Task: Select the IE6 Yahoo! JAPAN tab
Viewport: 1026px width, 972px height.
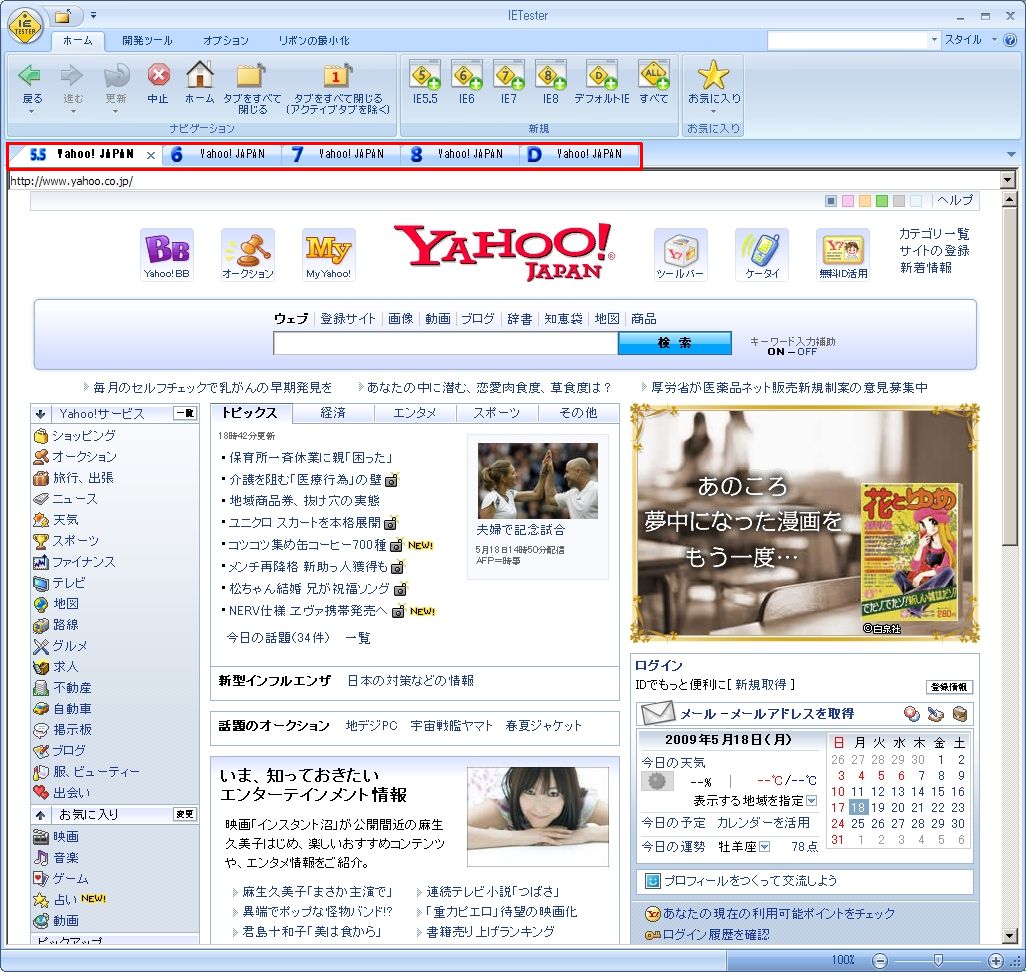Action: tap(220, 154)
